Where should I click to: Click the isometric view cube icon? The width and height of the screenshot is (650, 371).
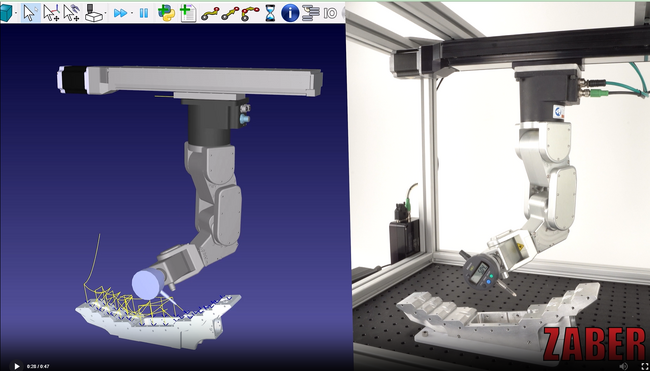[x=6, y=13]
